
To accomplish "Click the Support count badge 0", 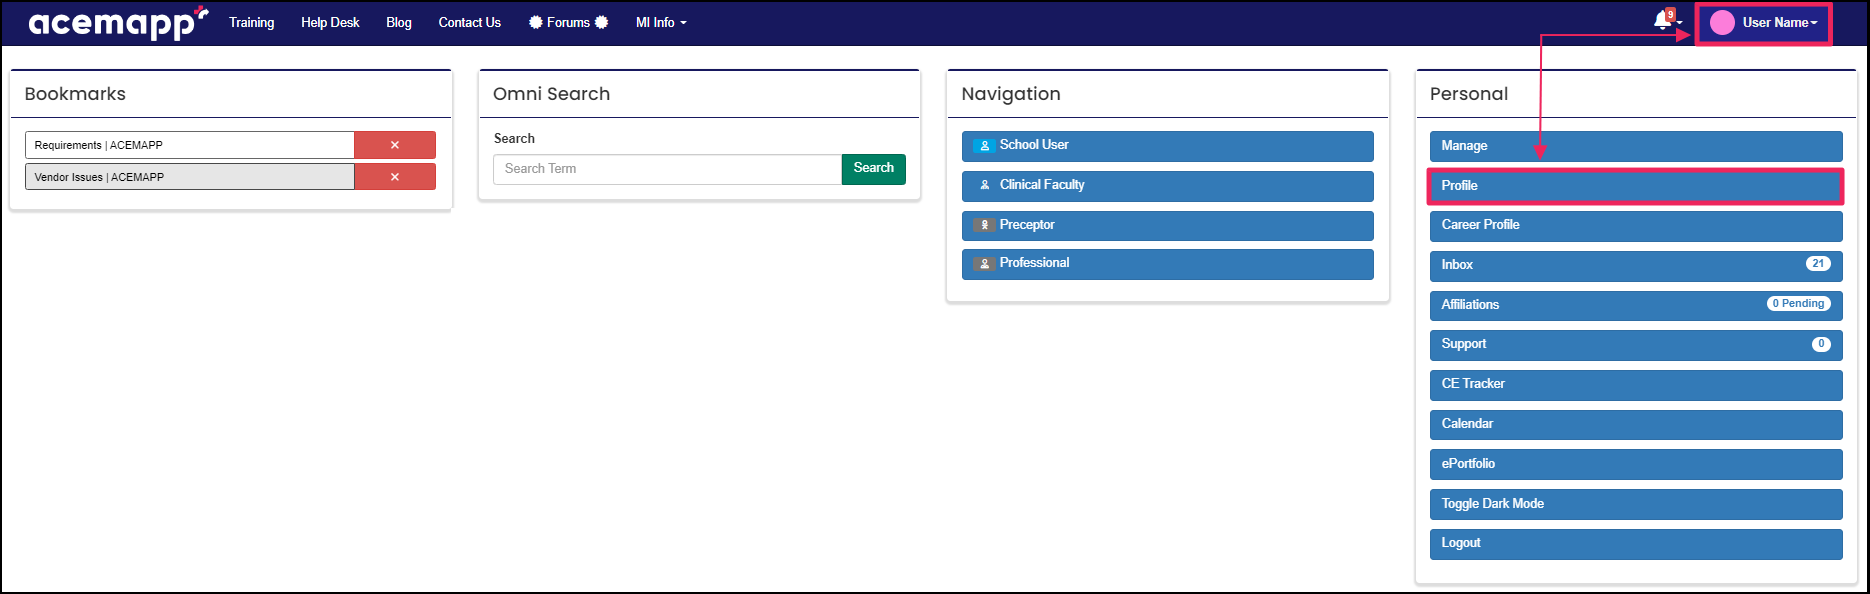I will point(1821,344).
